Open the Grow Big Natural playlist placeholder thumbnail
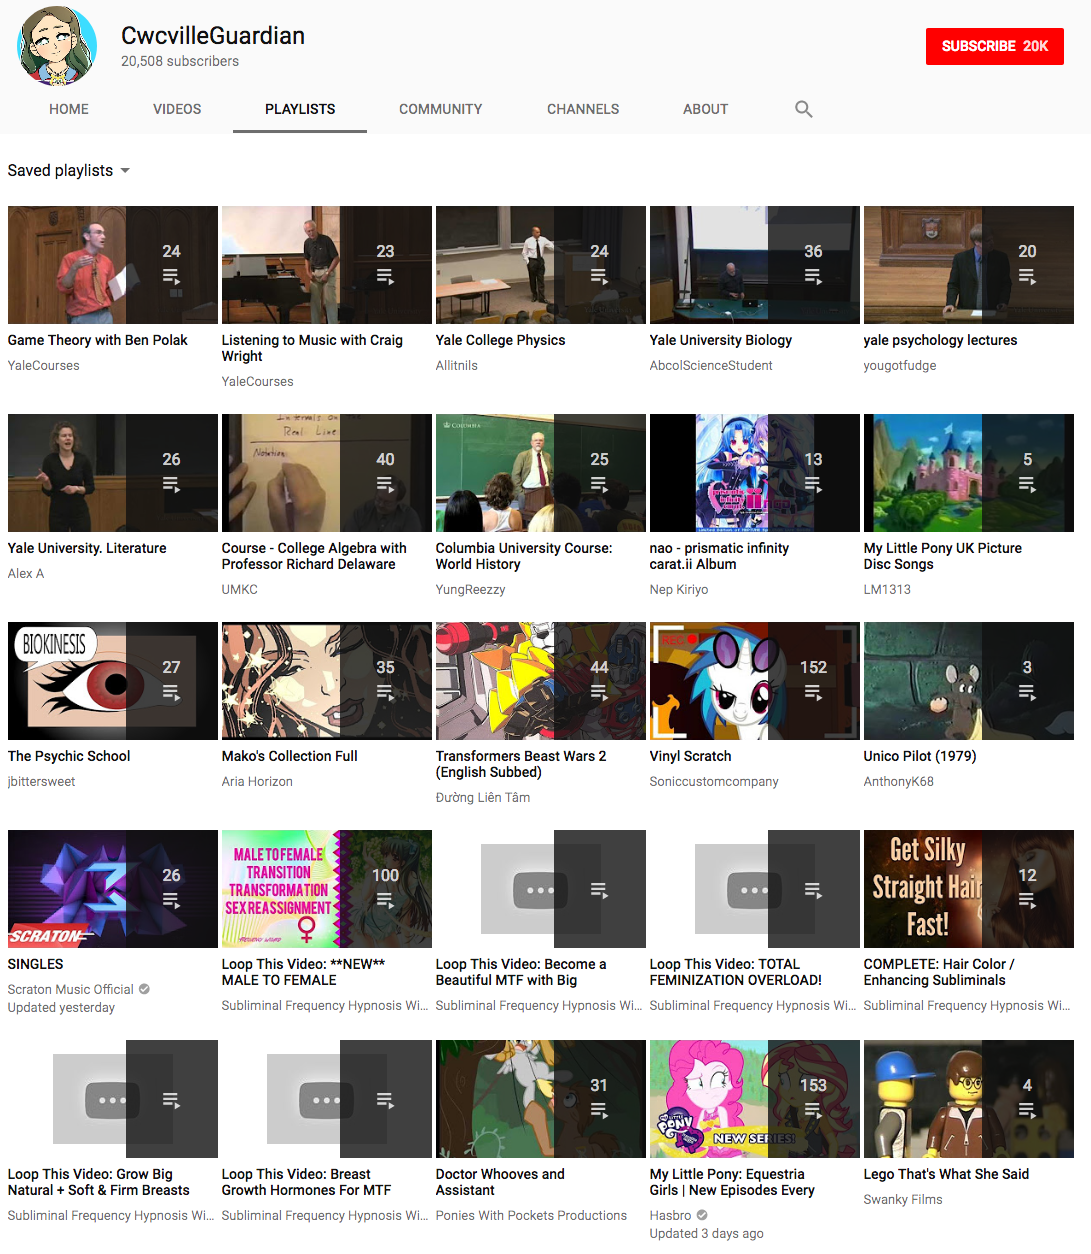Viewport: 1091px width, 1254px height. (113, 1099)
